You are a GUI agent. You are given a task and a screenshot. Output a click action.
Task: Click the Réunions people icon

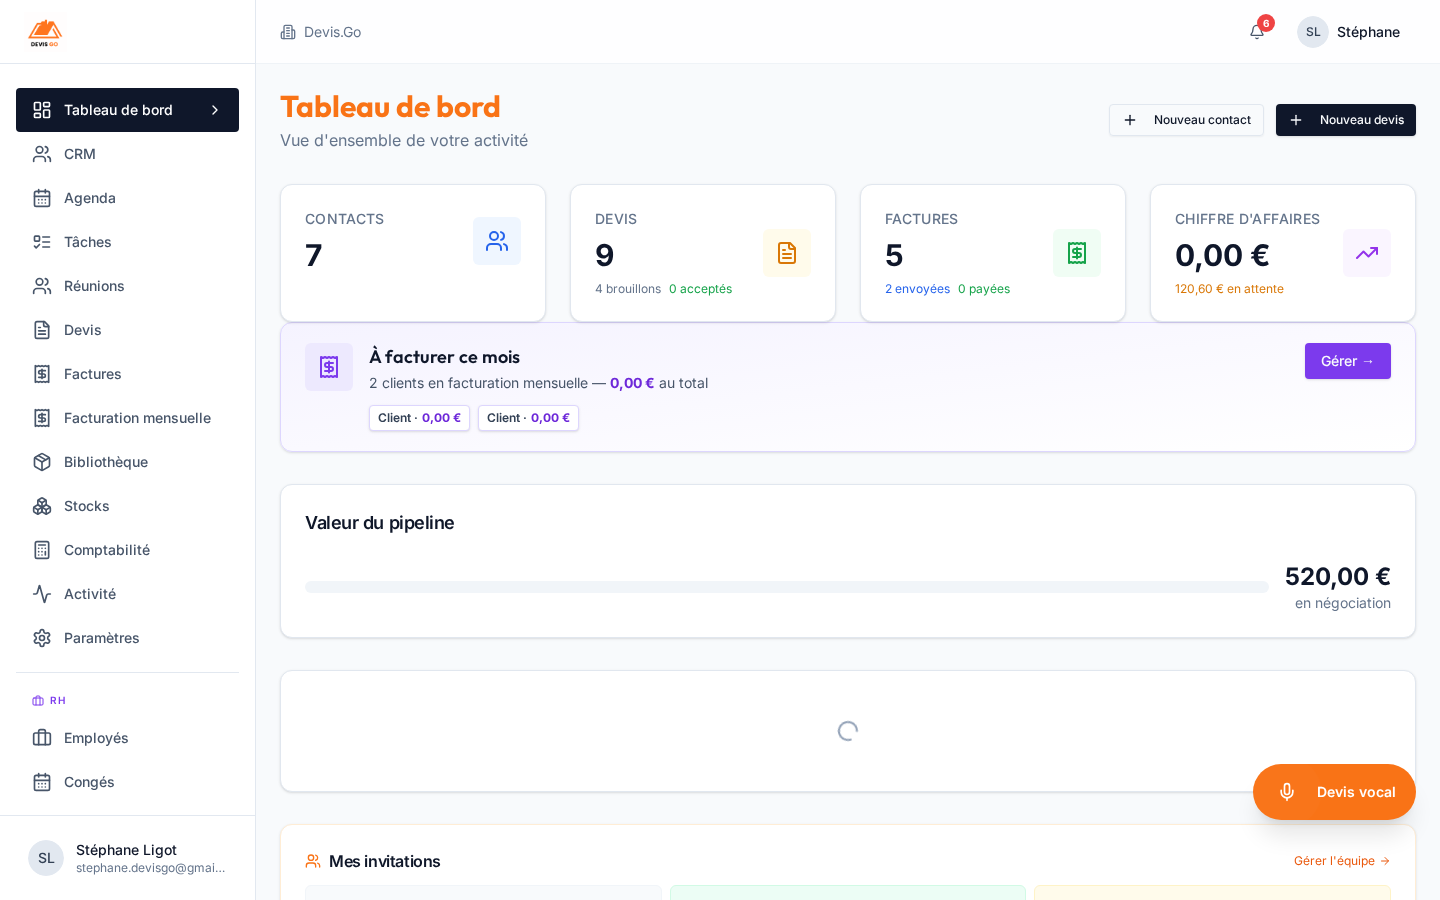[42, 286]
